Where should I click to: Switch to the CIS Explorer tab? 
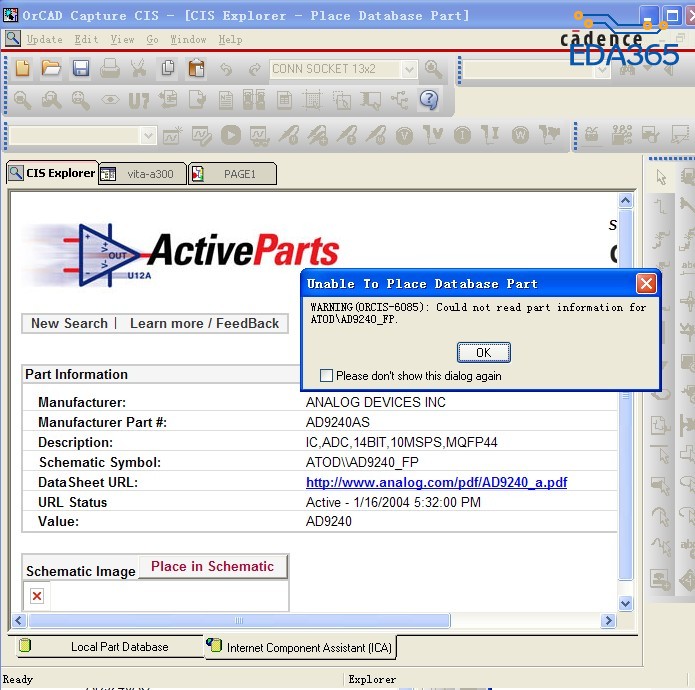coord(52,172)
